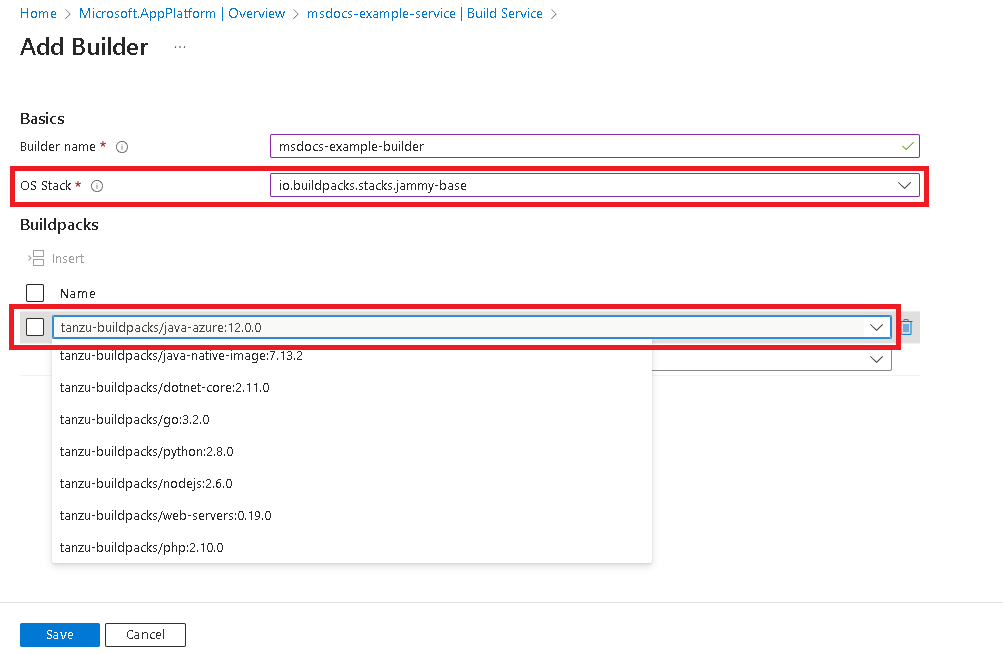Image resolution: width=1003 pixels, height=654 pixels.
Task: Delete the buildpack row with trash icon
Action: (x=906, y=327)
